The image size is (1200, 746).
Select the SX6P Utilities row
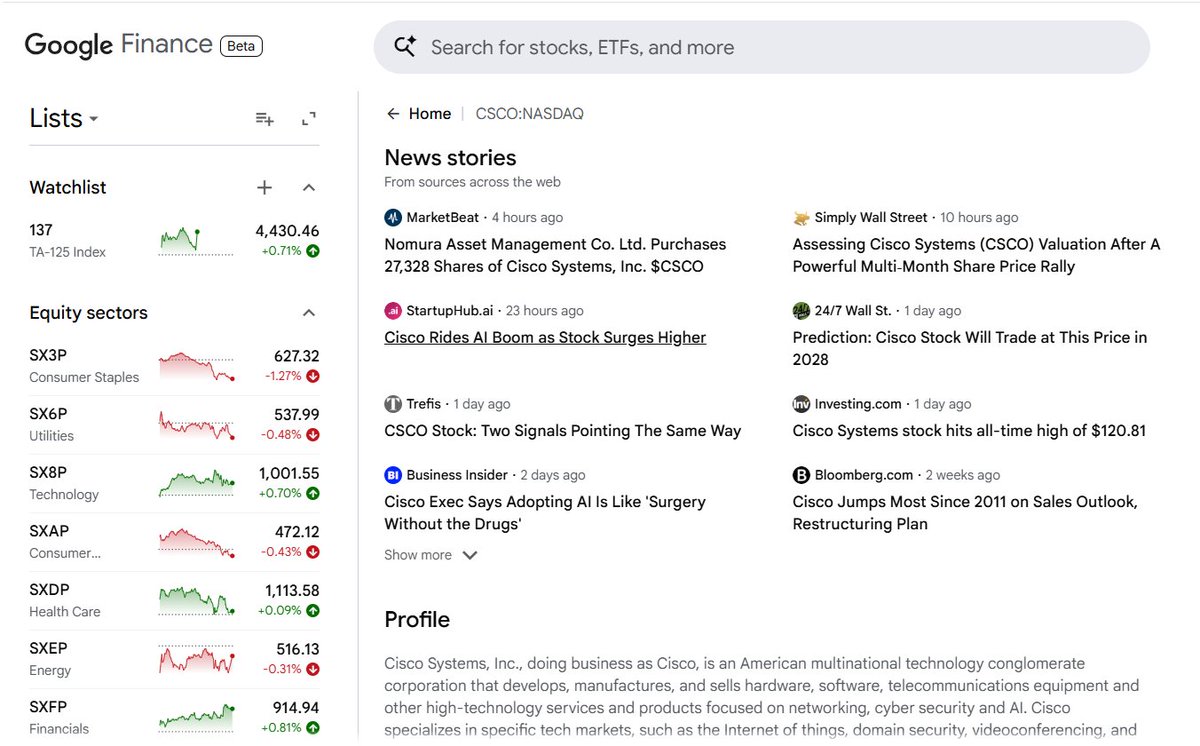click(174, 425)
